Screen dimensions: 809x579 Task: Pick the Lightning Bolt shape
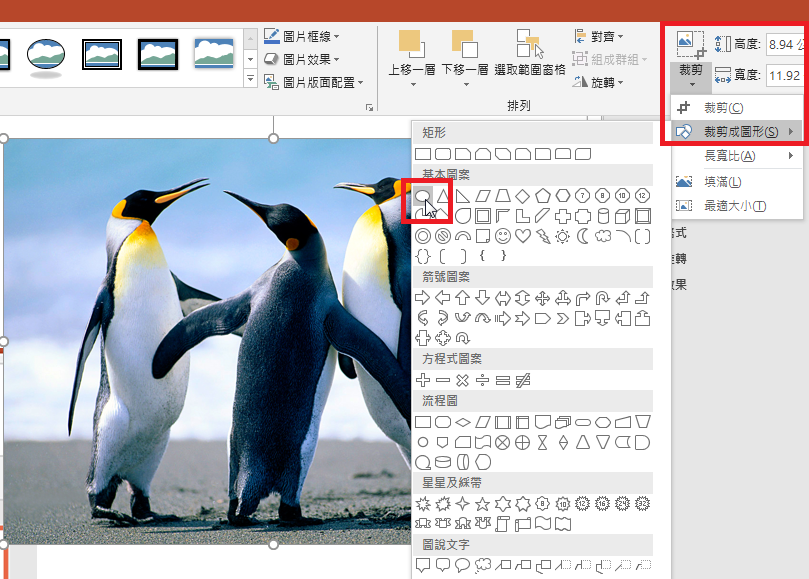(543, 236)
